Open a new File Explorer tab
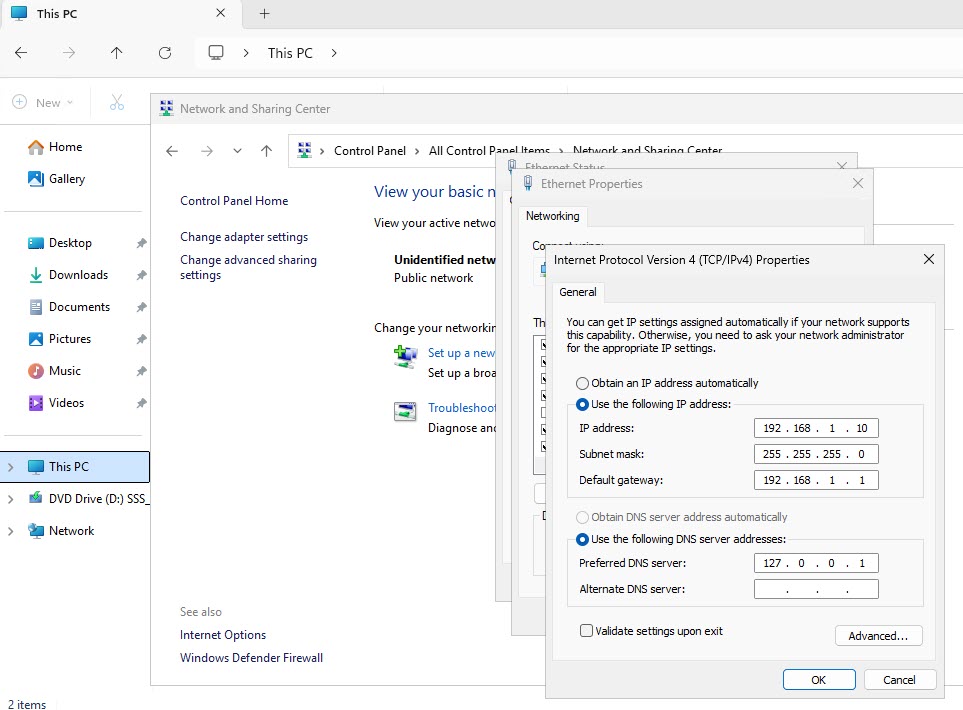The height and width of the screenshot is (710, 963). pyautogui.click(x=264, y=14)
